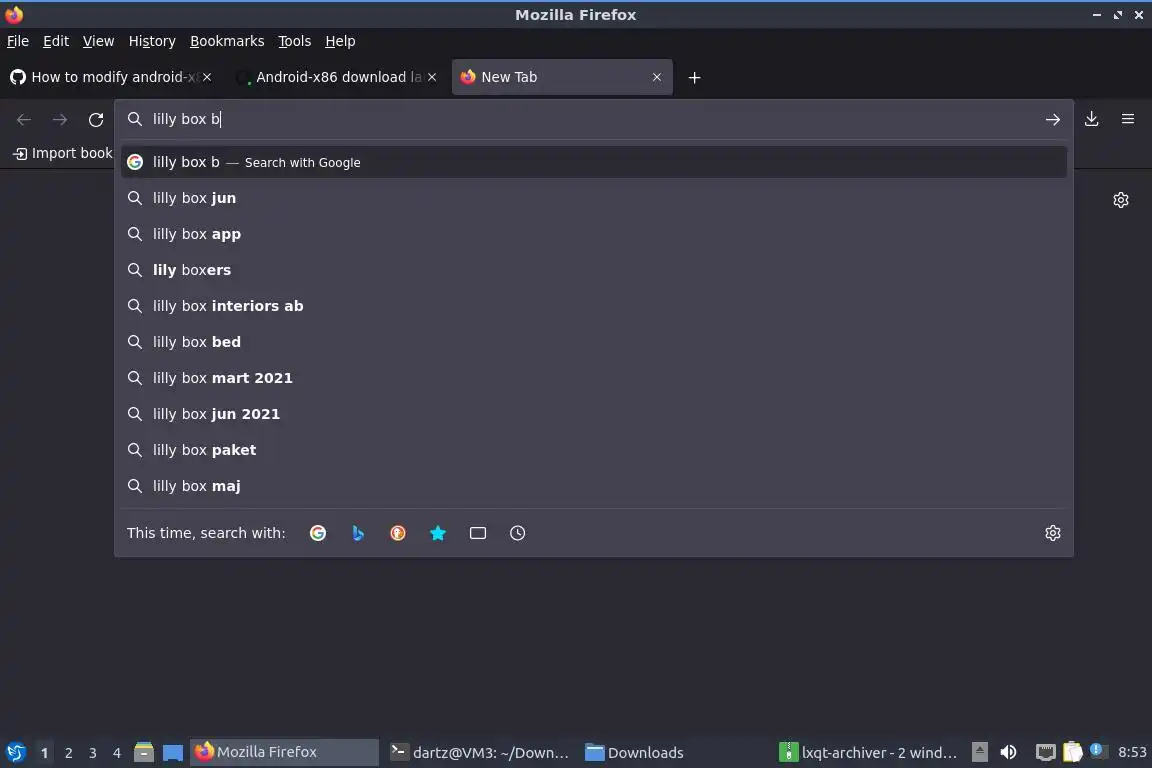Screen dimensions: 1152x768
Task: Click into the address bar text field
Action: (594, 119)
